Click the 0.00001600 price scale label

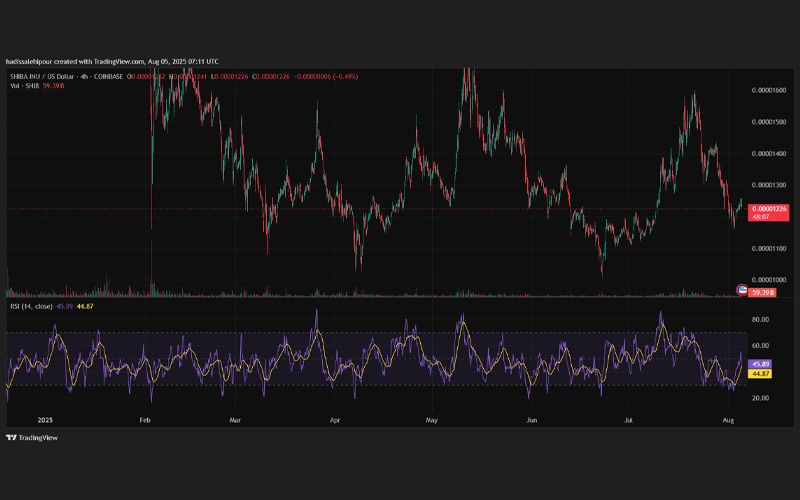click(x=769, y=90)
